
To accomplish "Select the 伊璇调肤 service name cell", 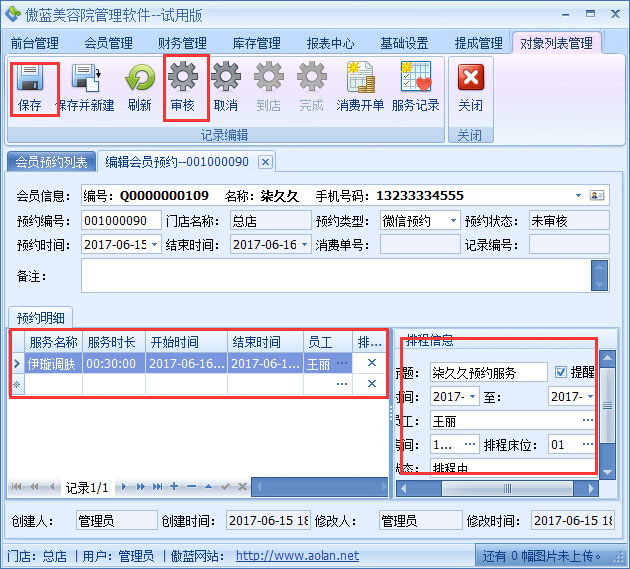I will tap(53, 364).
